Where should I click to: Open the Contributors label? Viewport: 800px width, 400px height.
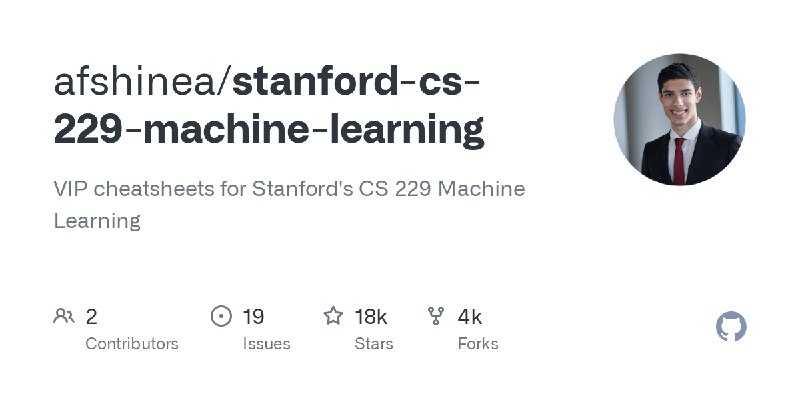[132, 344]
